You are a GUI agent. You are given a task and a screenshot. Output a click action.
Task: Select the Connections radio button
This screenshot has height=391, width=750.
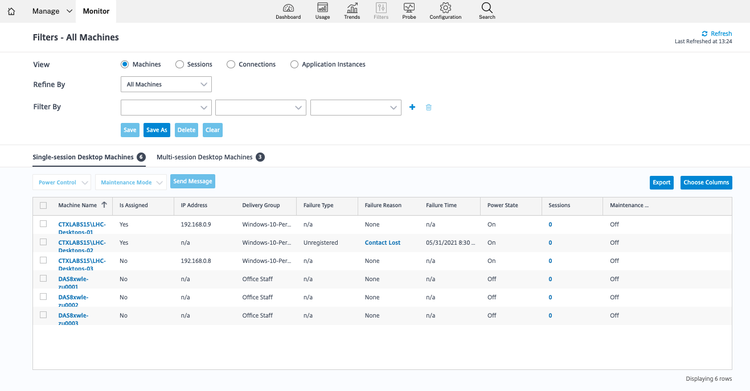click(231, 64)
